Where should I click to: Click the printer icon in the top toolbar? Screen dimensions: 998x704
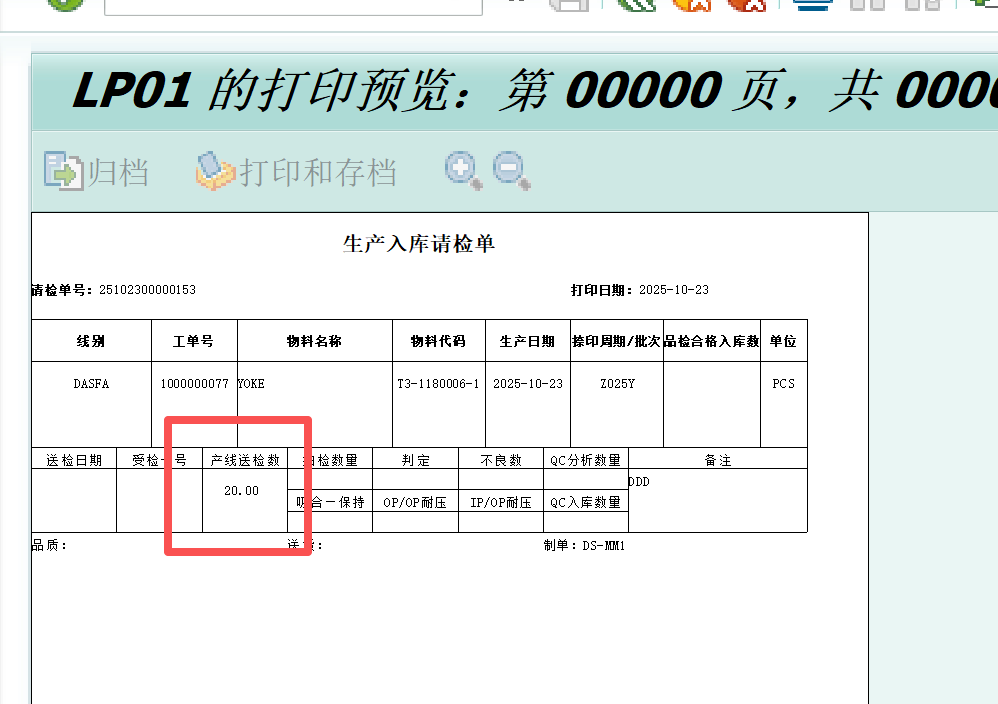(x=570, y=5)
